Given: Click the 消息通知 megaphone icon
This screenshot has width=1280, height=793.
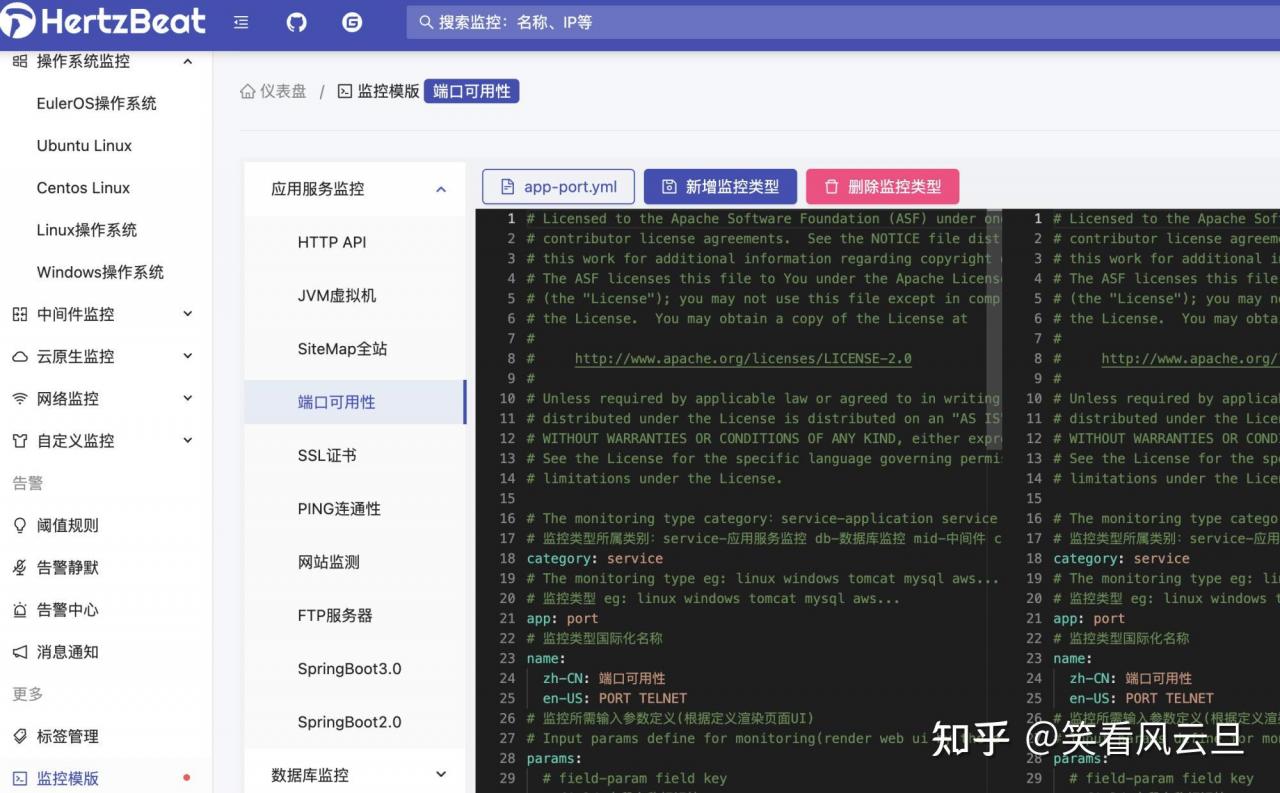Looking at the screenshot, I should [19, 652].
